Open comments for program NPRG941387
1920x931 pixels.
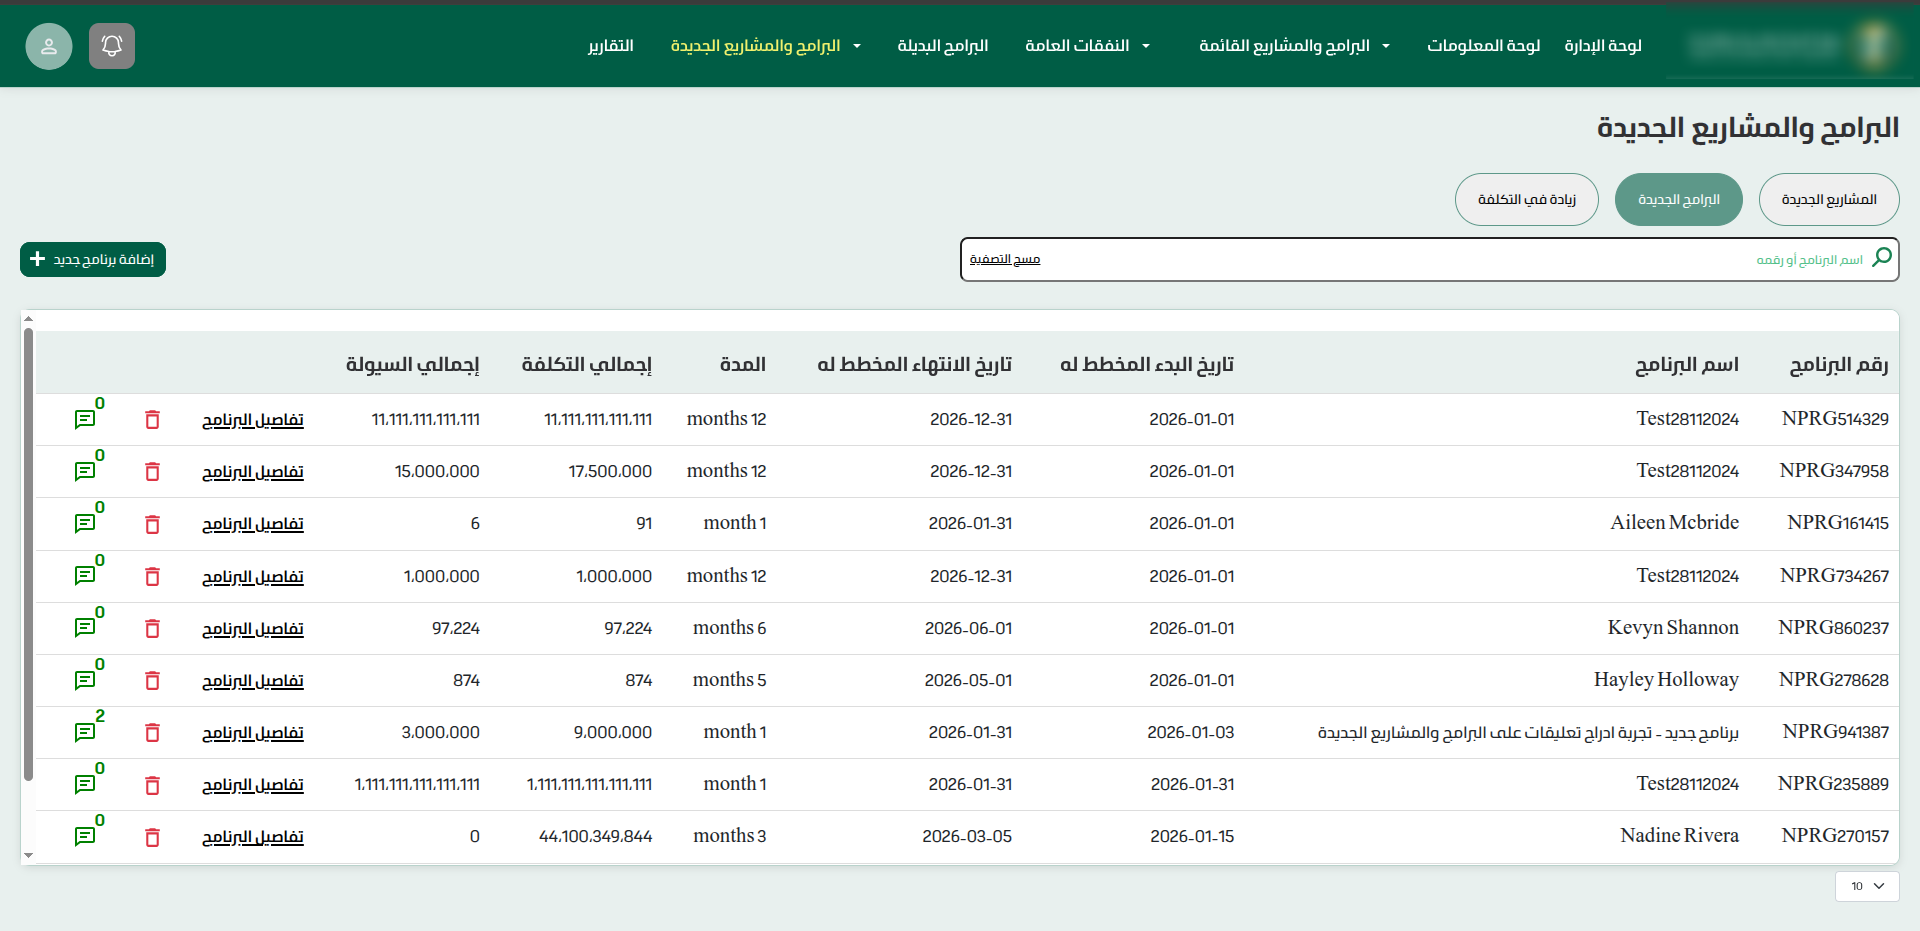(85, 733)
